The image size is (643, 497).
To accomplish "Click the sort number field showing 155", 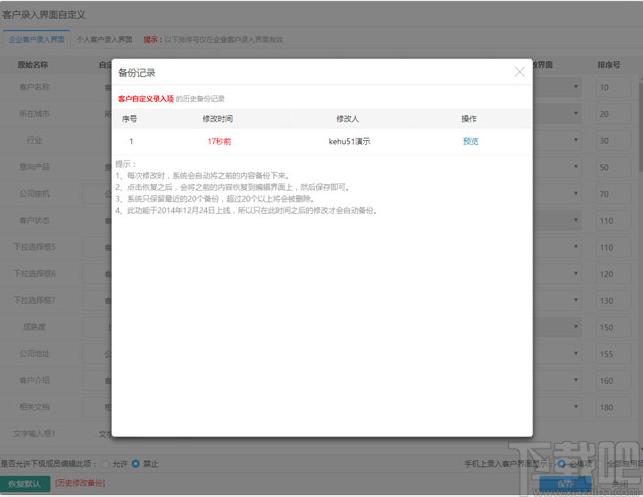I will pos(612,354).
